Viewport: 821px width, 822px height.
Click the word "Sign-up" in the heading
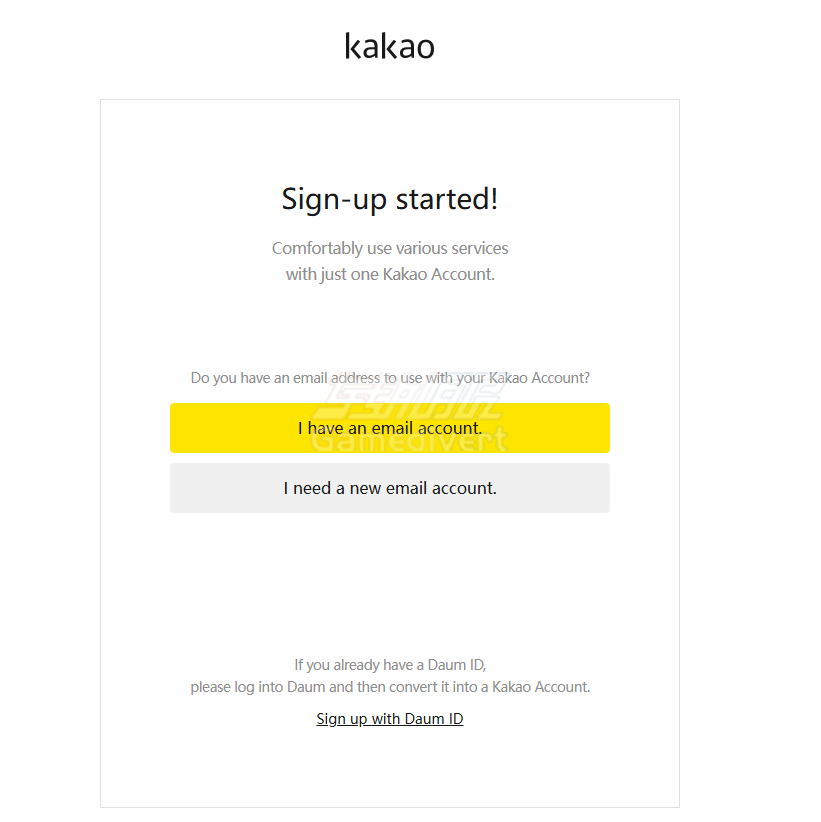pos(334,199)
